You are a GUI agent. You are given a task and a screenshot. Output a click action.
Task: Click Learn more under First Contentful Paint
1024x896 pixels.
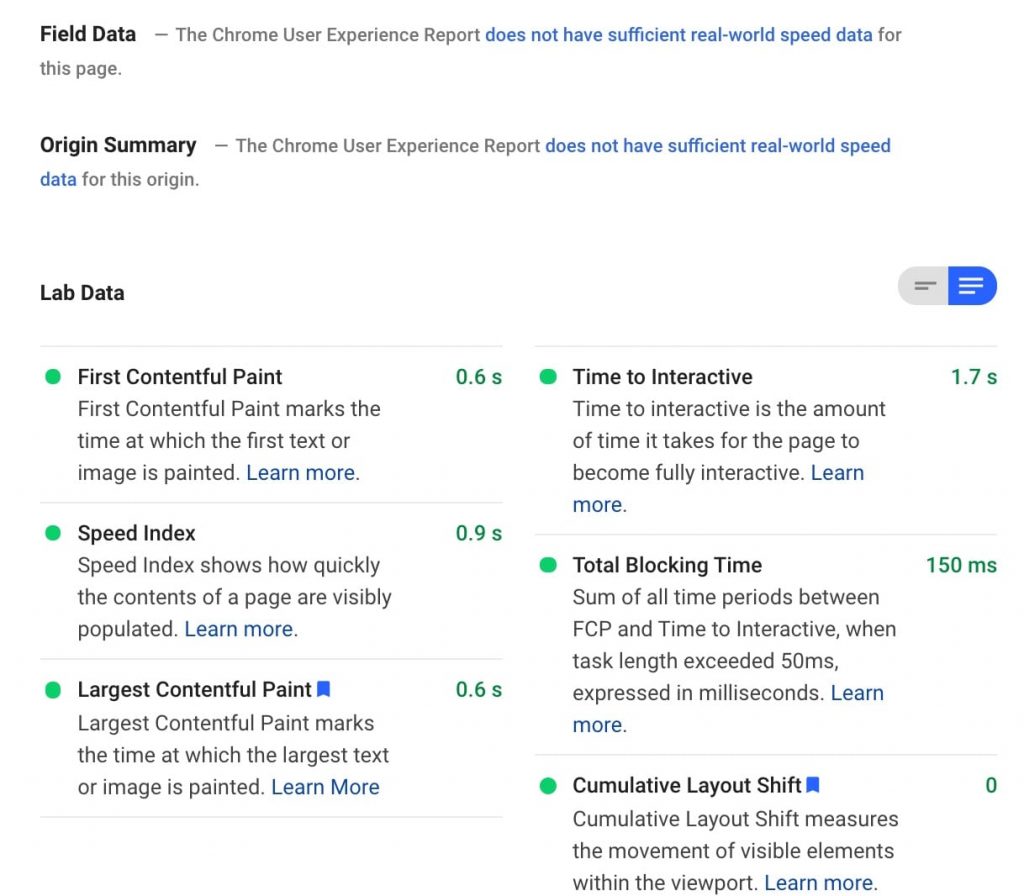[x=299, y=472]
